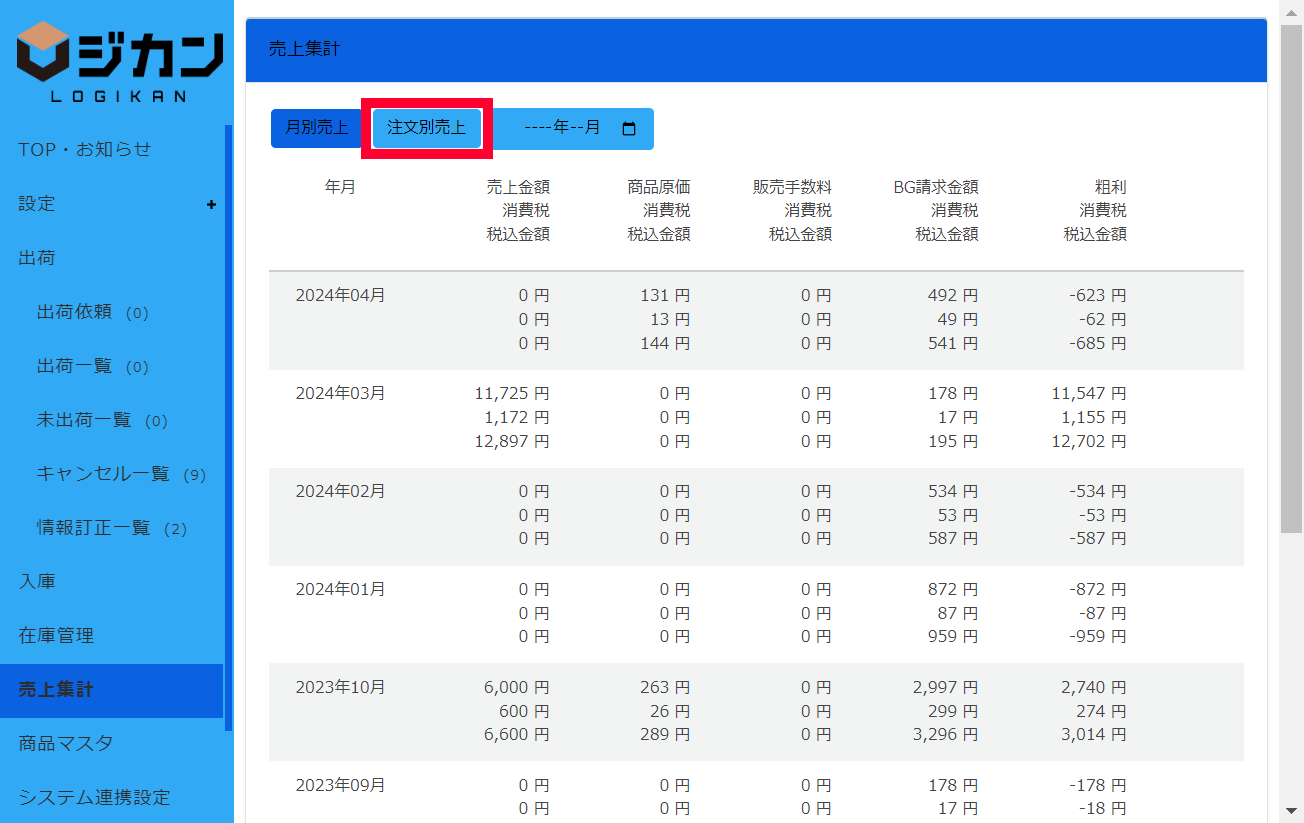
Task: Open calendar picker icon in month field
Action: click(x=629, y=128)
